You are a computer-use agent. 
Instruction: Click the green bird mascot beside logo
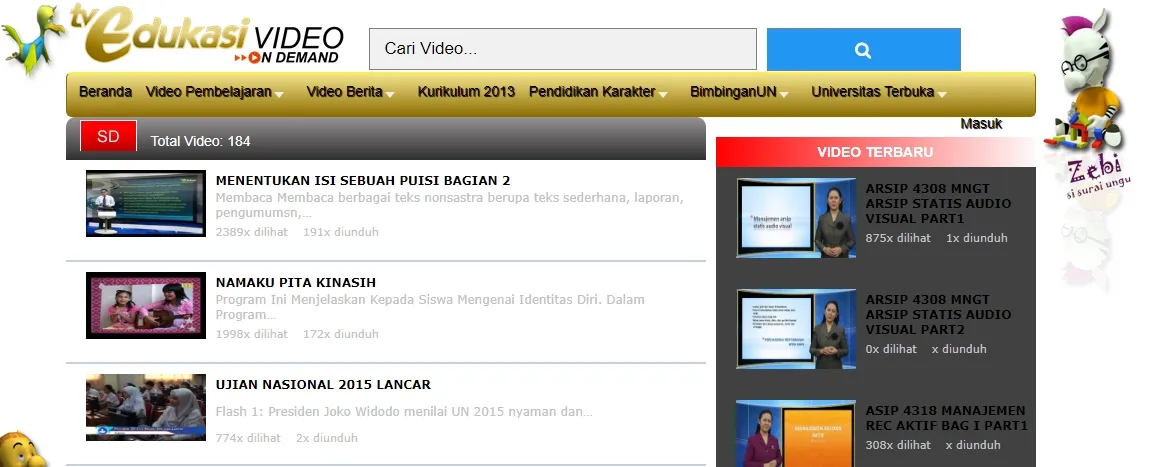coord(31,39)
